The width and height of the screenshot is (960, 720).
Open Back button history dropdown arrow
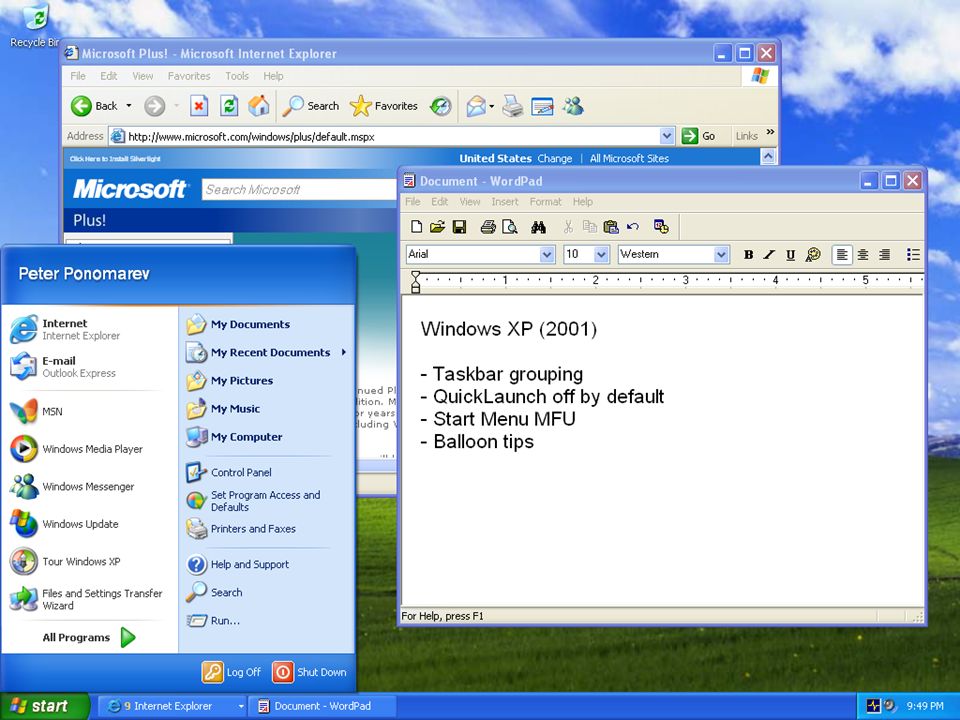coord(129,106)
